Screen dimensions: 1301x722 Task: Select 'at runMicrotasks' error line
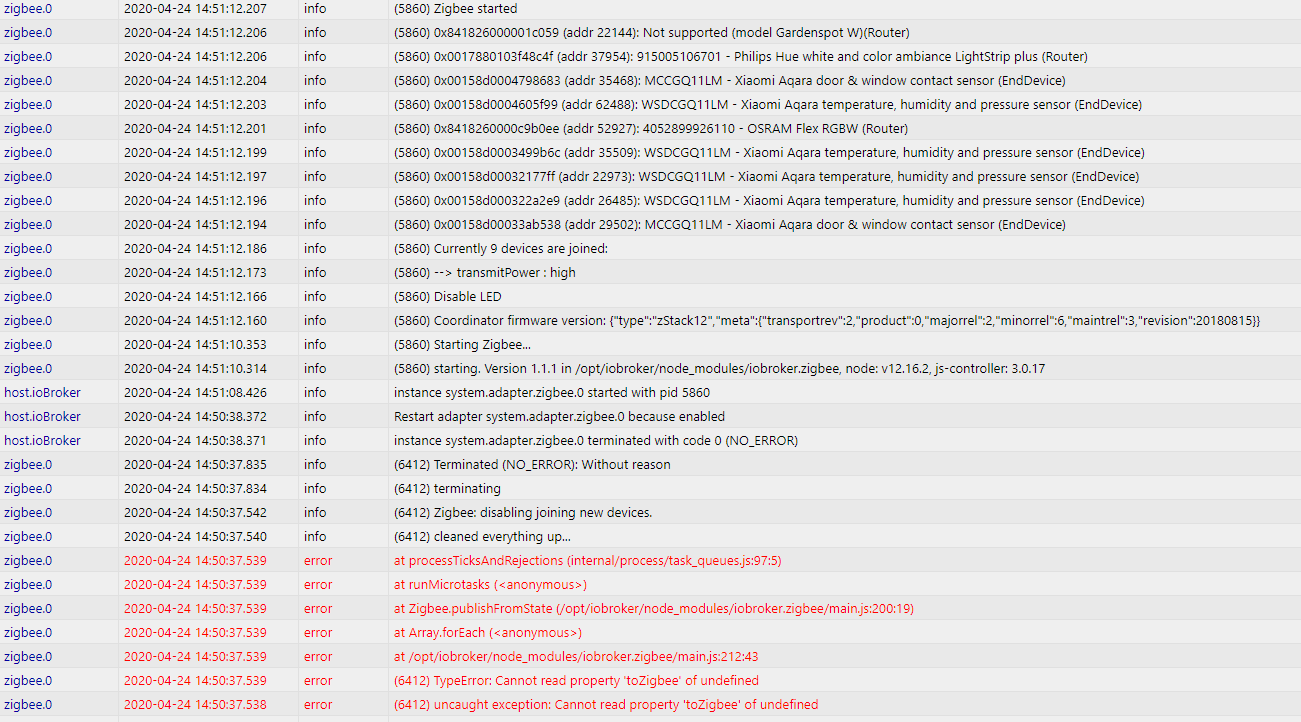[490, 585]
